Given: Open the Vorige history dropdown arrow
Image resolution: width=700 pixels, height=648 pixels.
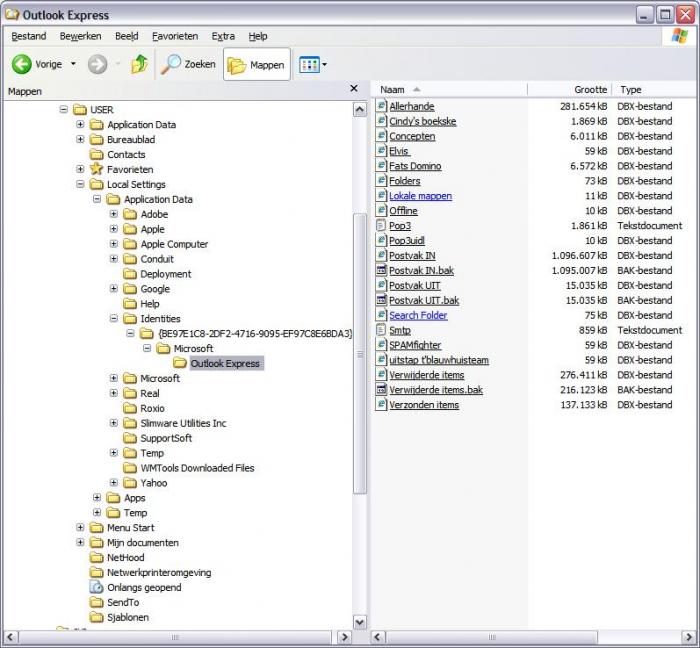Looking at the screenshot, I should (x=73, y=64).
